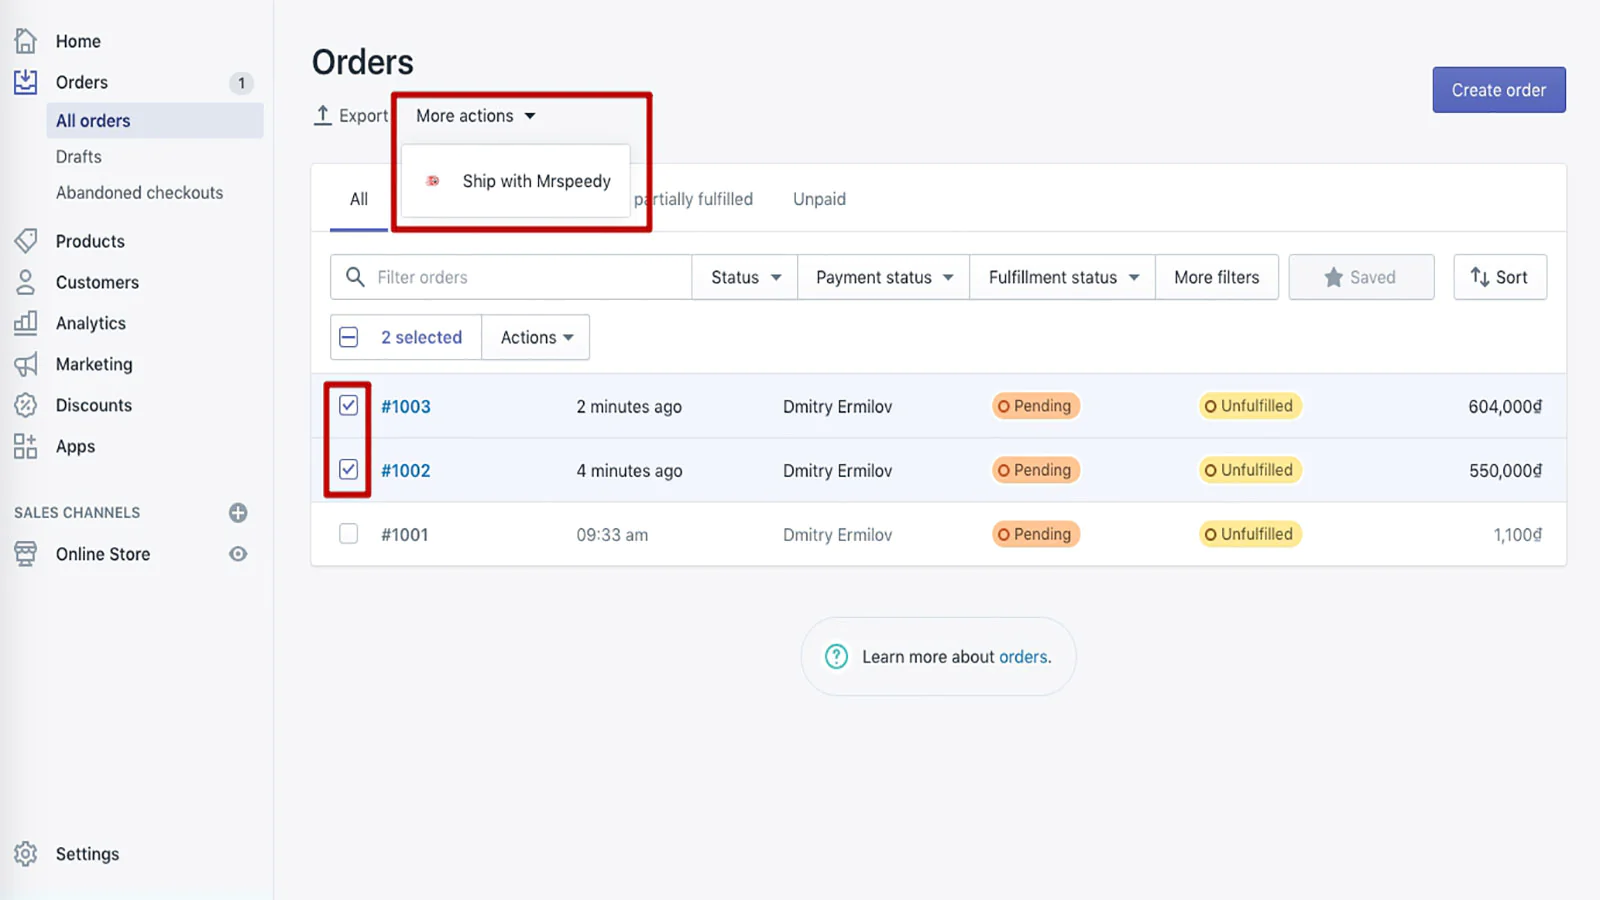Uncheck order #1003 checkbox
This screenshot has height=900, width=1600.
(x=348, y=406)
